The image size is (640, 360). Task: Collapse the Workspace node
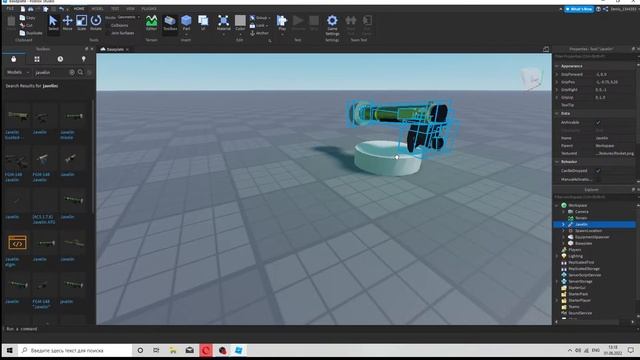(557, 205)
